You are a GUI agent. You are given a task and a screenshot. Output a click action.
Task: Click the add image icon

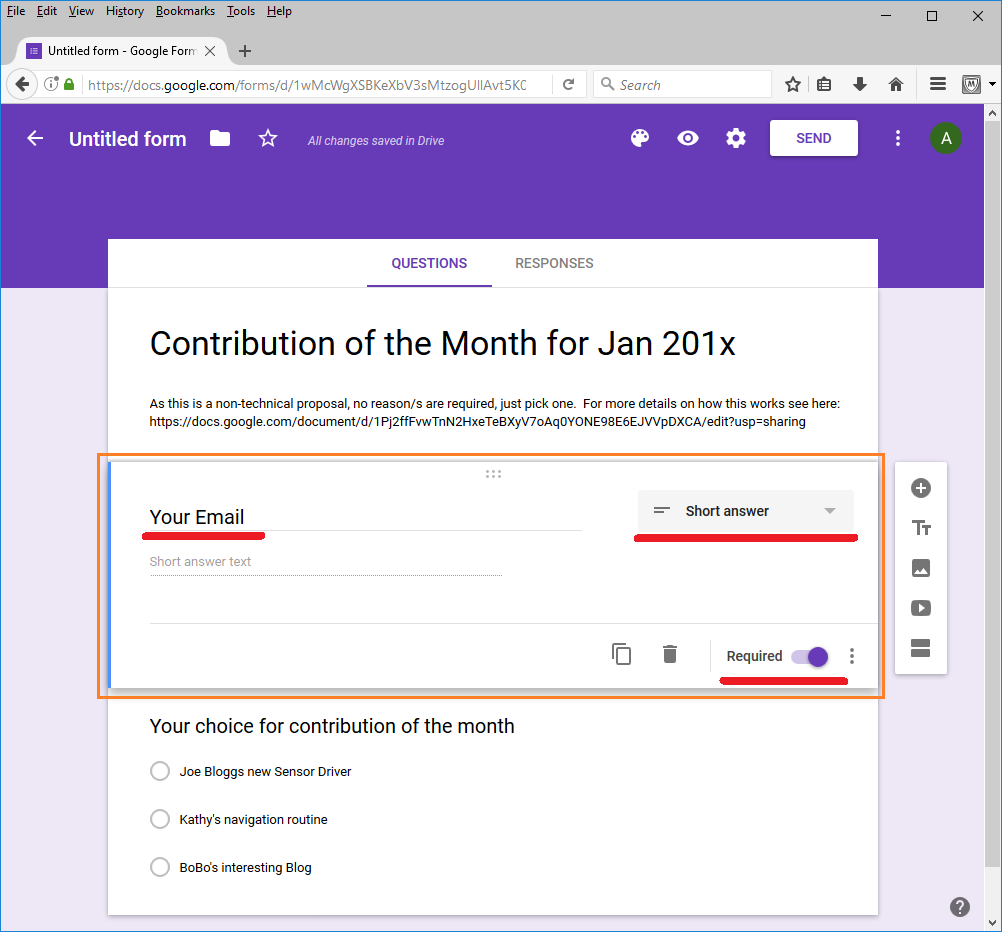(x=921, y=568)
